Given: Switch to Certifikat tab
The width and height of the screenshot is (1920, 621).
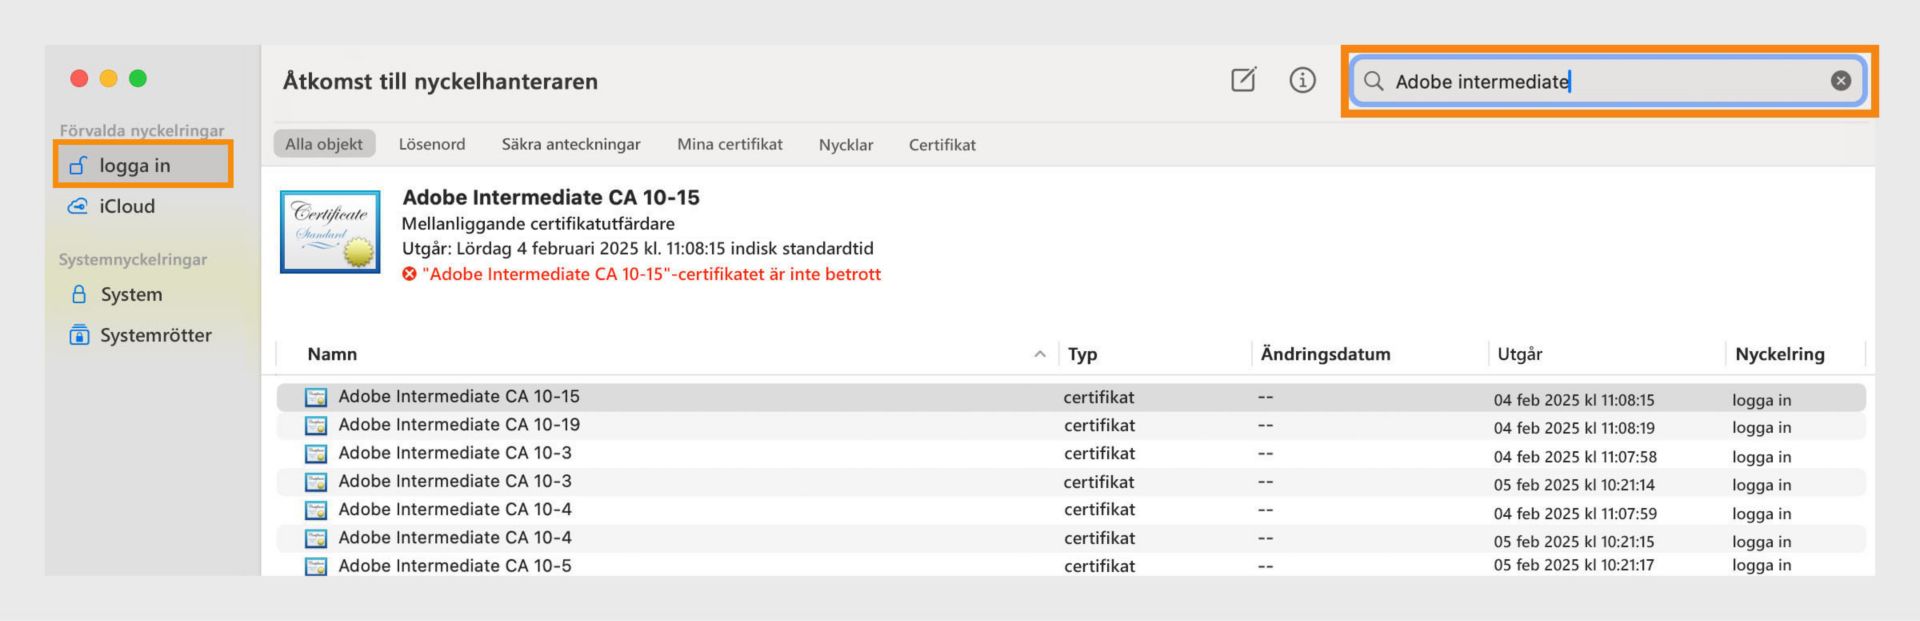Looking at the screenshot, I should click(x=942, y=144).
